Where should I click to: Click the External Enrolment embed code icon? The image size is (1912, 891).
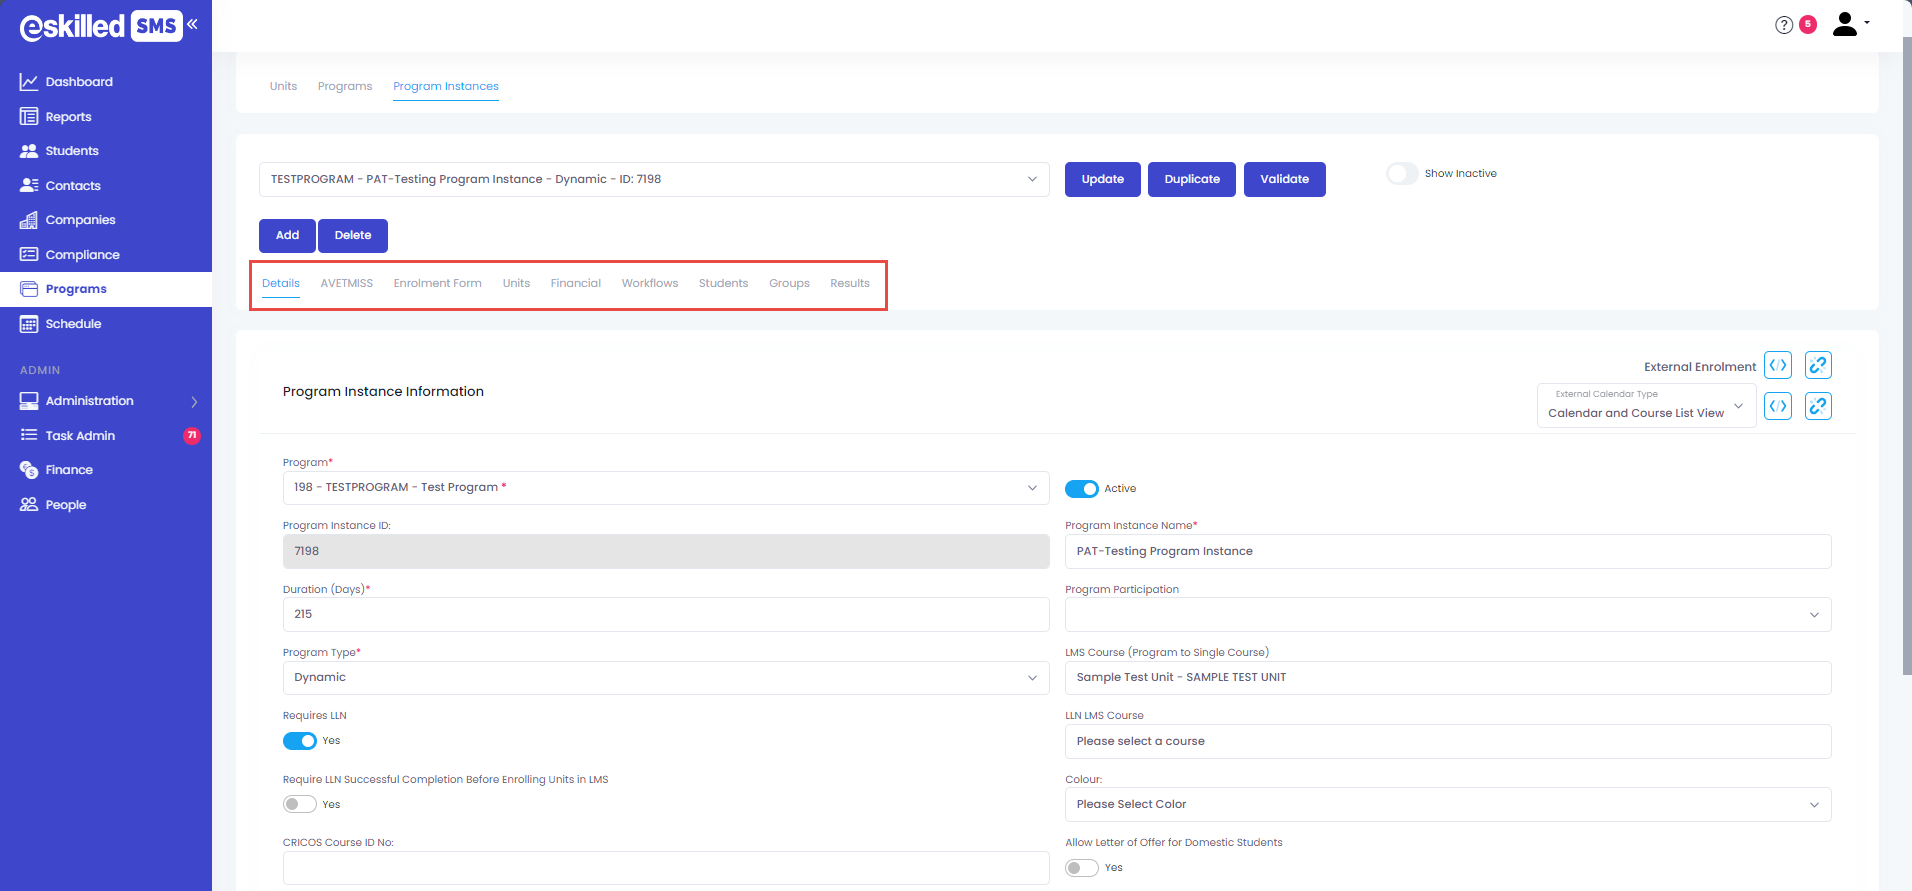1777,366
